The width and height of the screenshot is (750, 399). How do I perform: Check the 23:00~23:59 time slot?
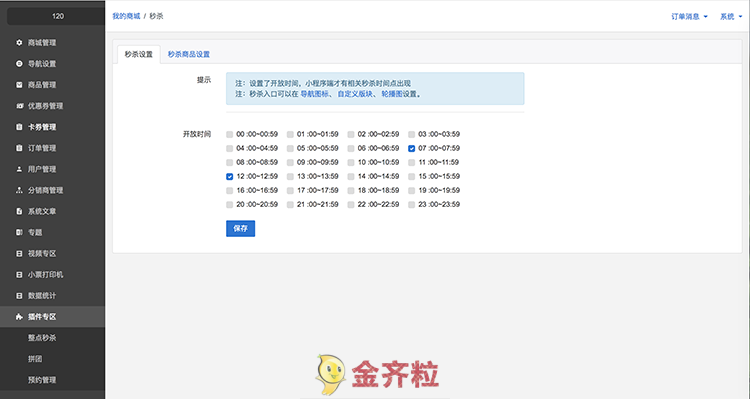[411, 205]
